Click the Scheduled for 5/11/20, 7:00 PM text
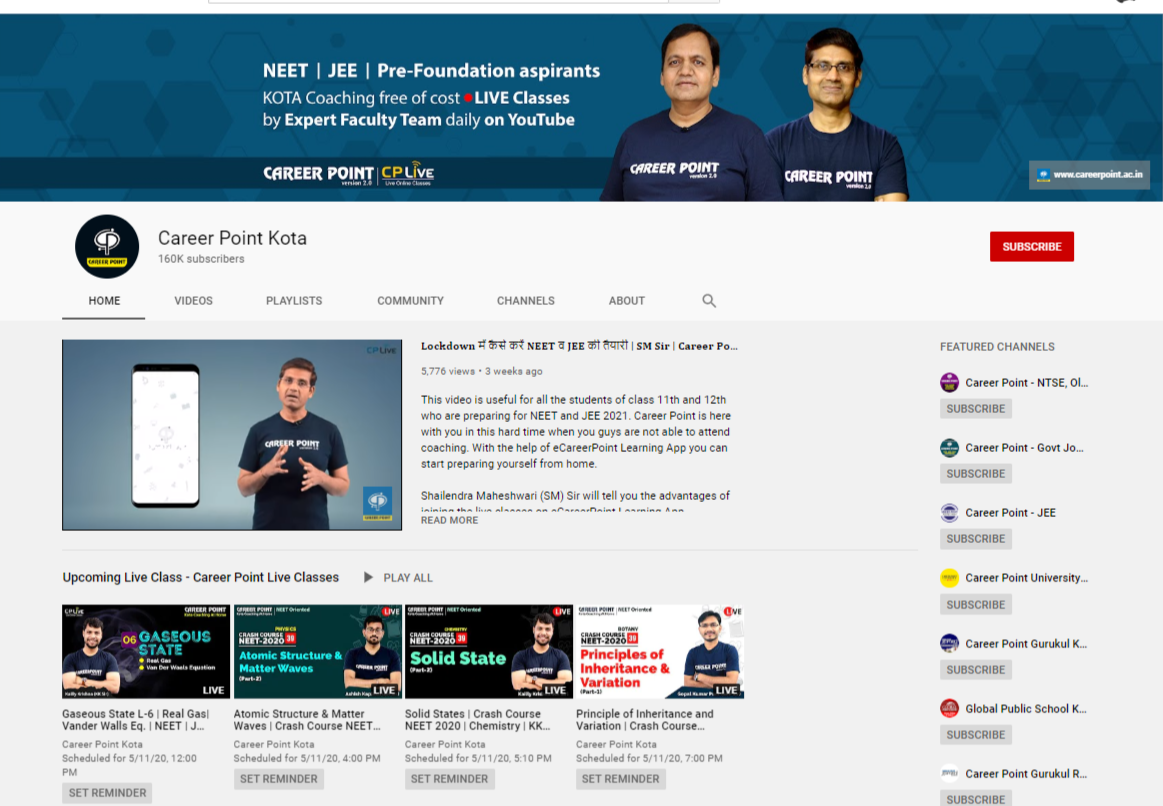 point(649,758)
